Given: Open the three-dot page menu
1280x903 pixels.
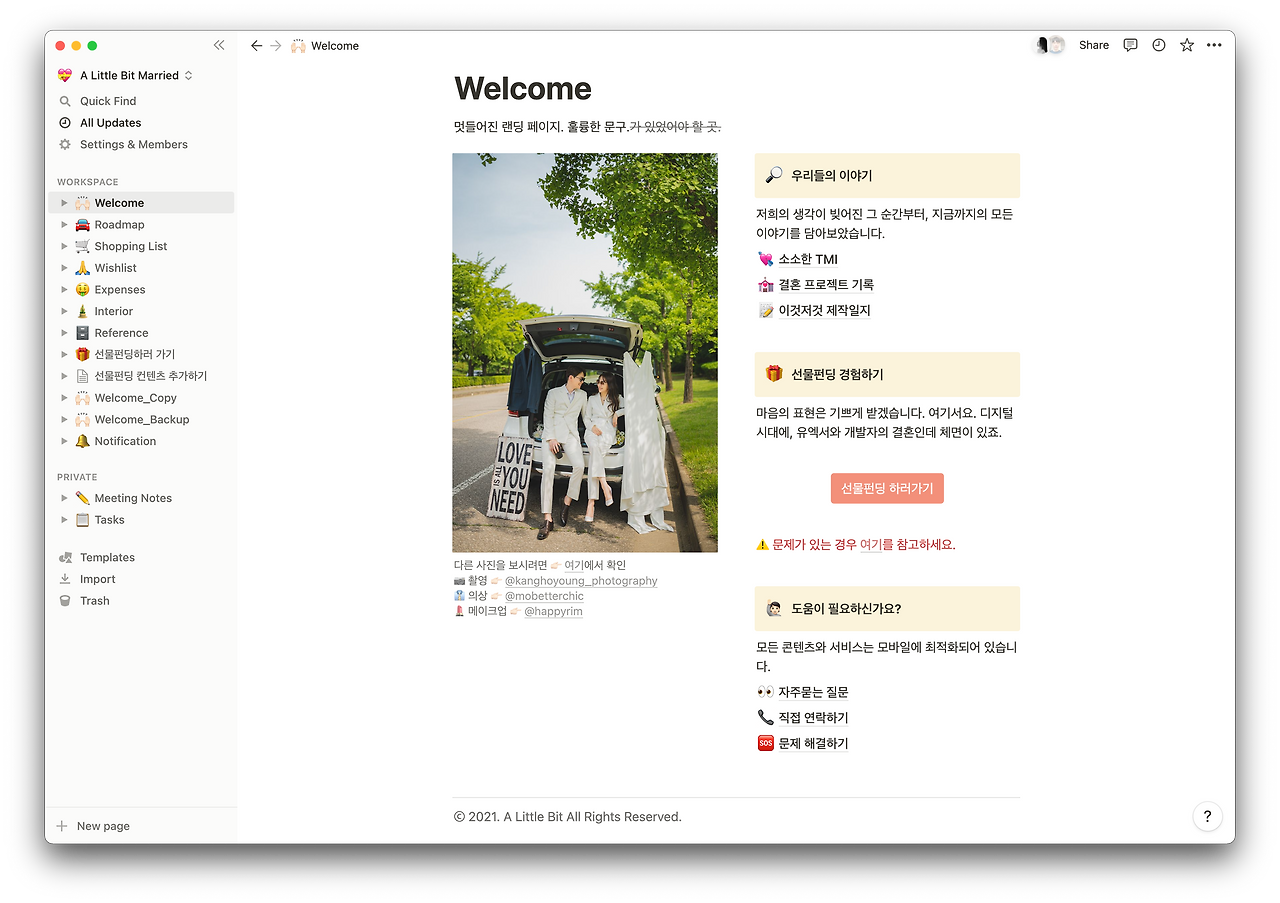Looking at the screenshot, I should (x=1214, y=45).
